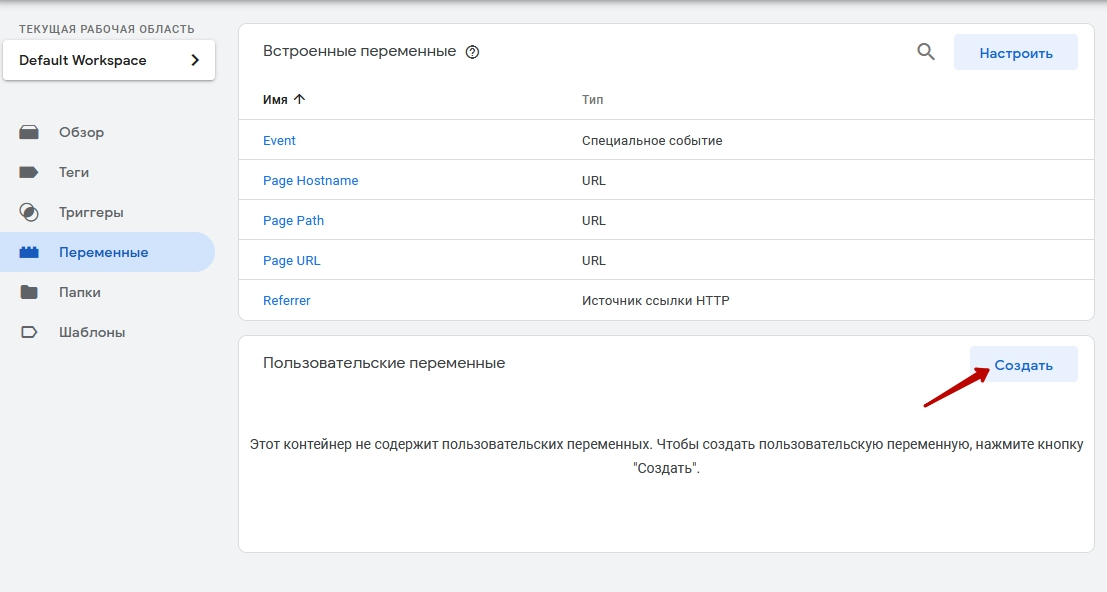Click the search magnifier icon
This screenshot has height=592, width=1107.
pos(926,52)
